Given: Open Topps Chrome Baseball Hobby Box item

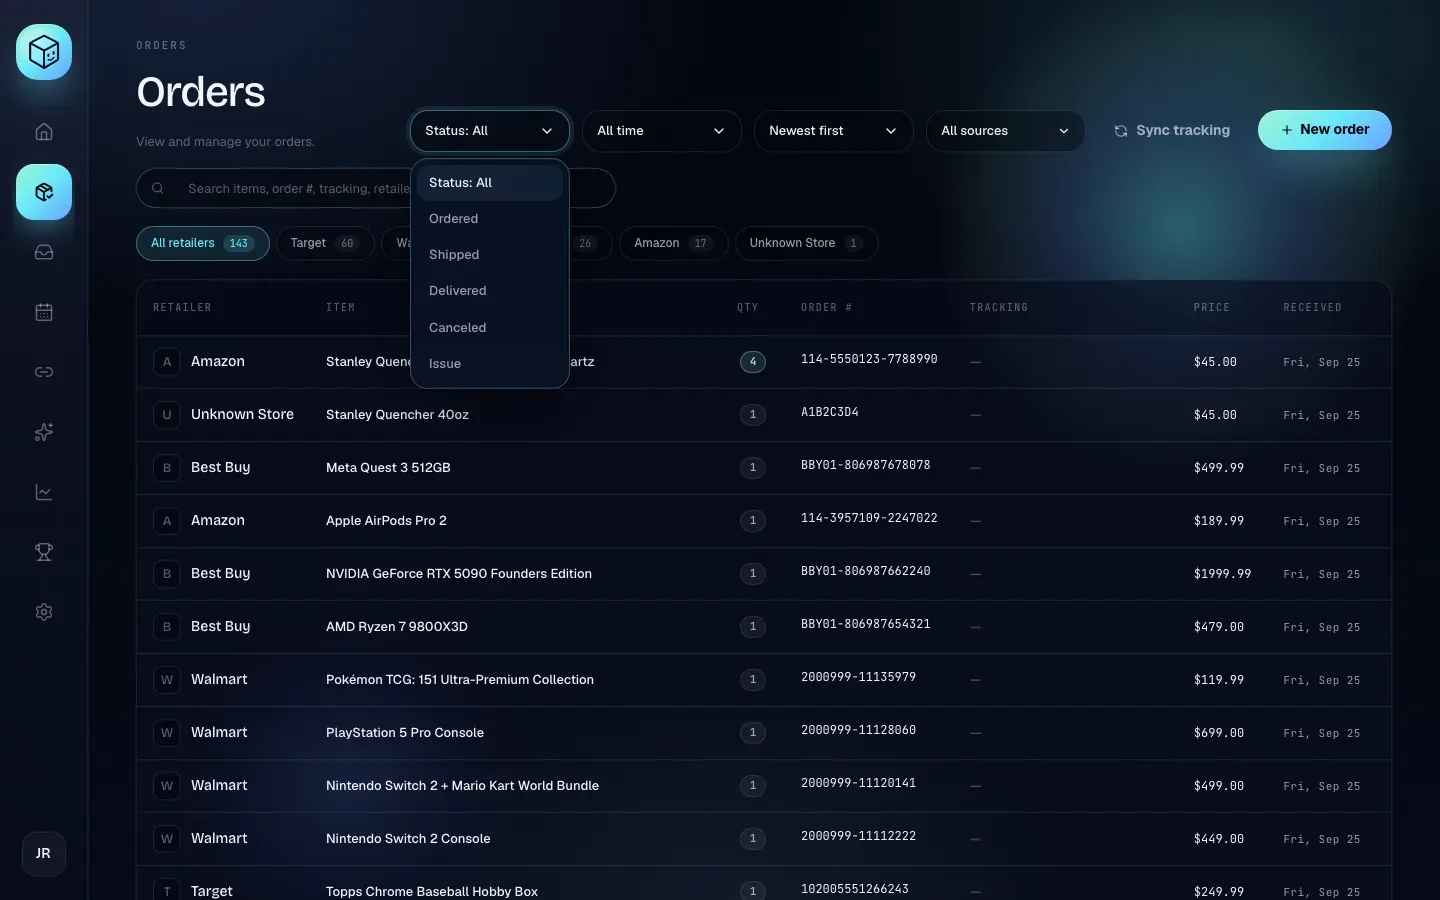Looking at the screenshot, I should pos(432,891).
